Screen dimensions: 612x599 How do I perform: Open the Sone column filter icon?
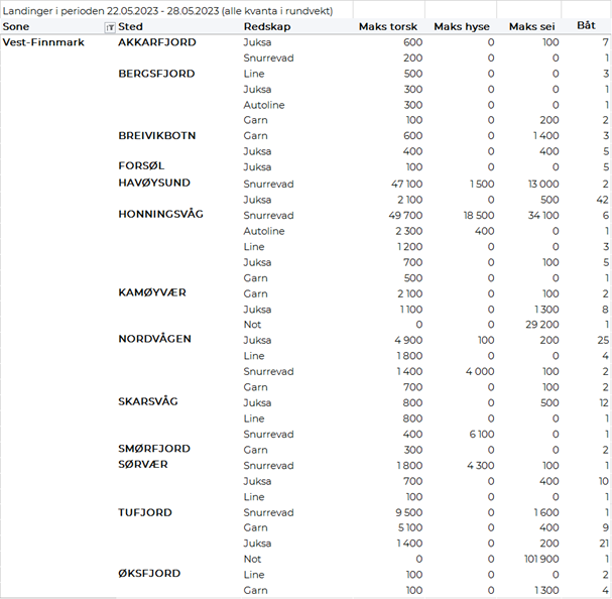point(109,27)
